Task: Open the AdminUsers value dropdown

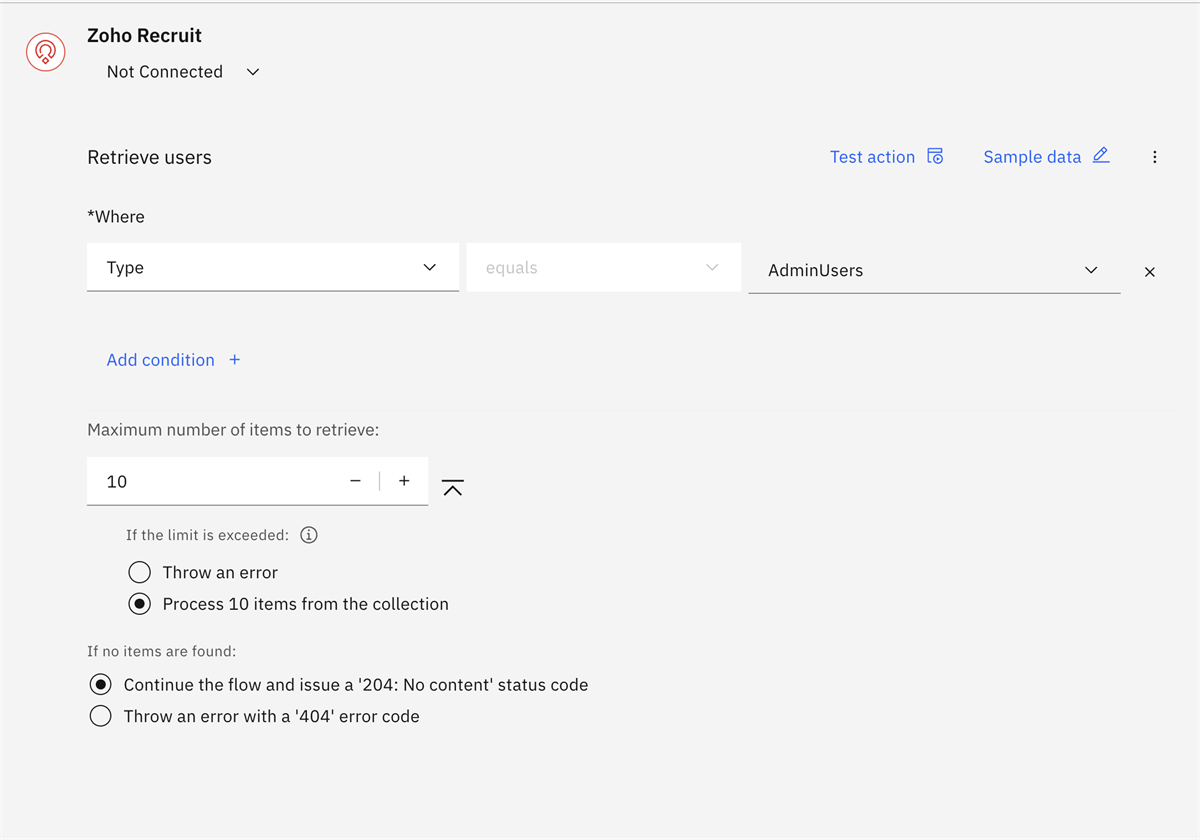Action: point(934,270)
